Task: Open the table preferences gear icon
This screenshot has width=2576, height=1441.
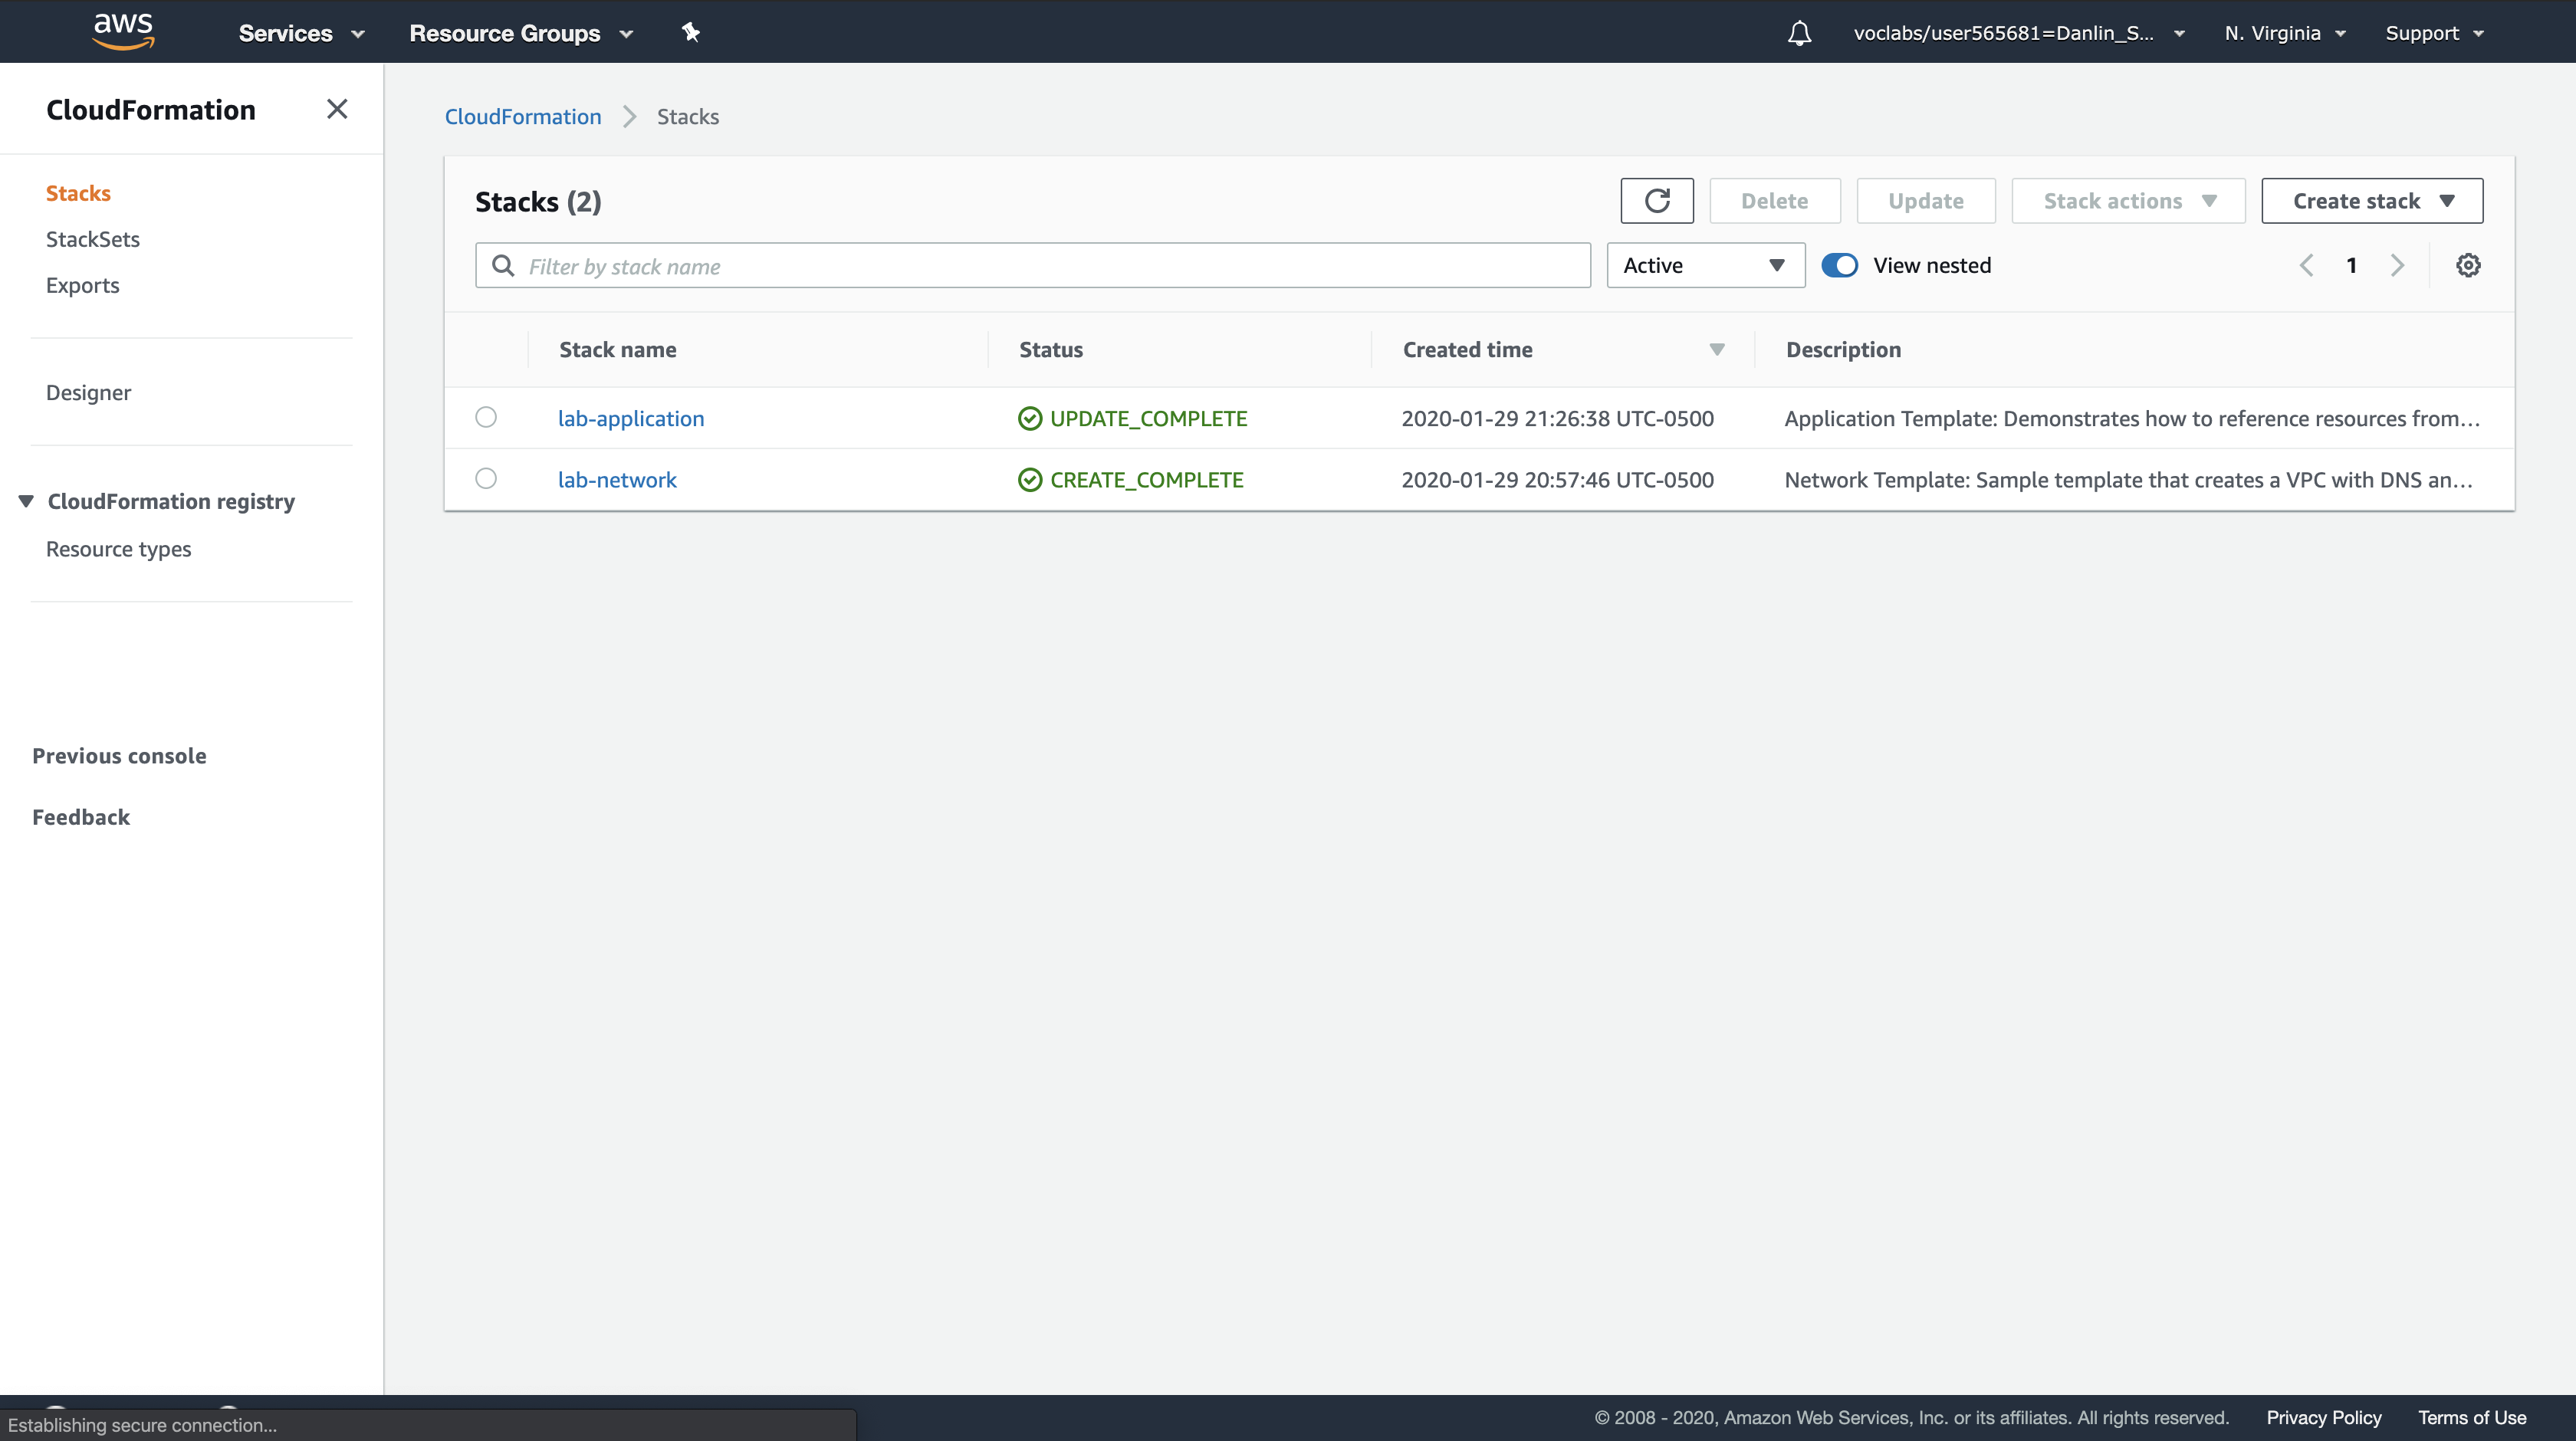Action: click(x=2467, y=265)
